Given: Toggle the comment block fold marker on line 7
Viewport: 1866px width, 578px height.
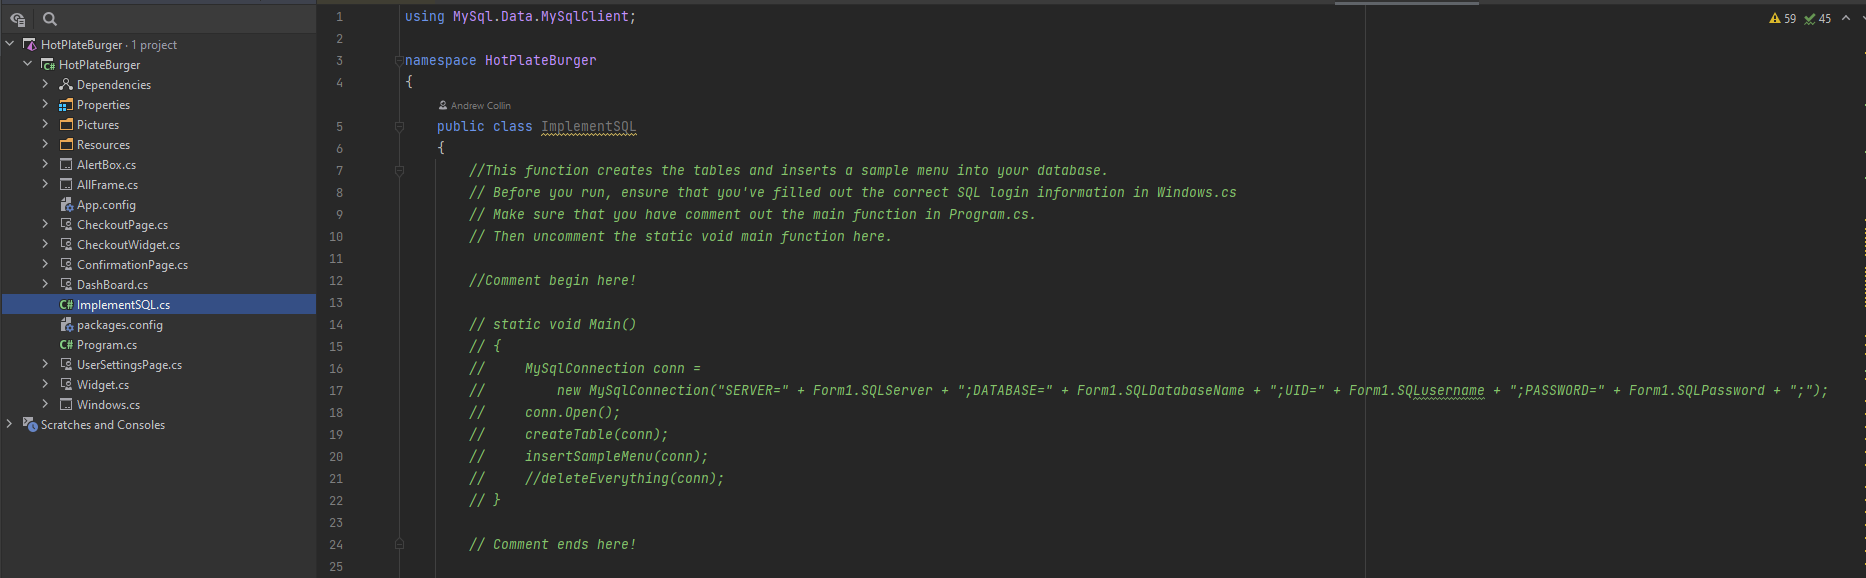Looking at the screenshot, I should (399, 171).
